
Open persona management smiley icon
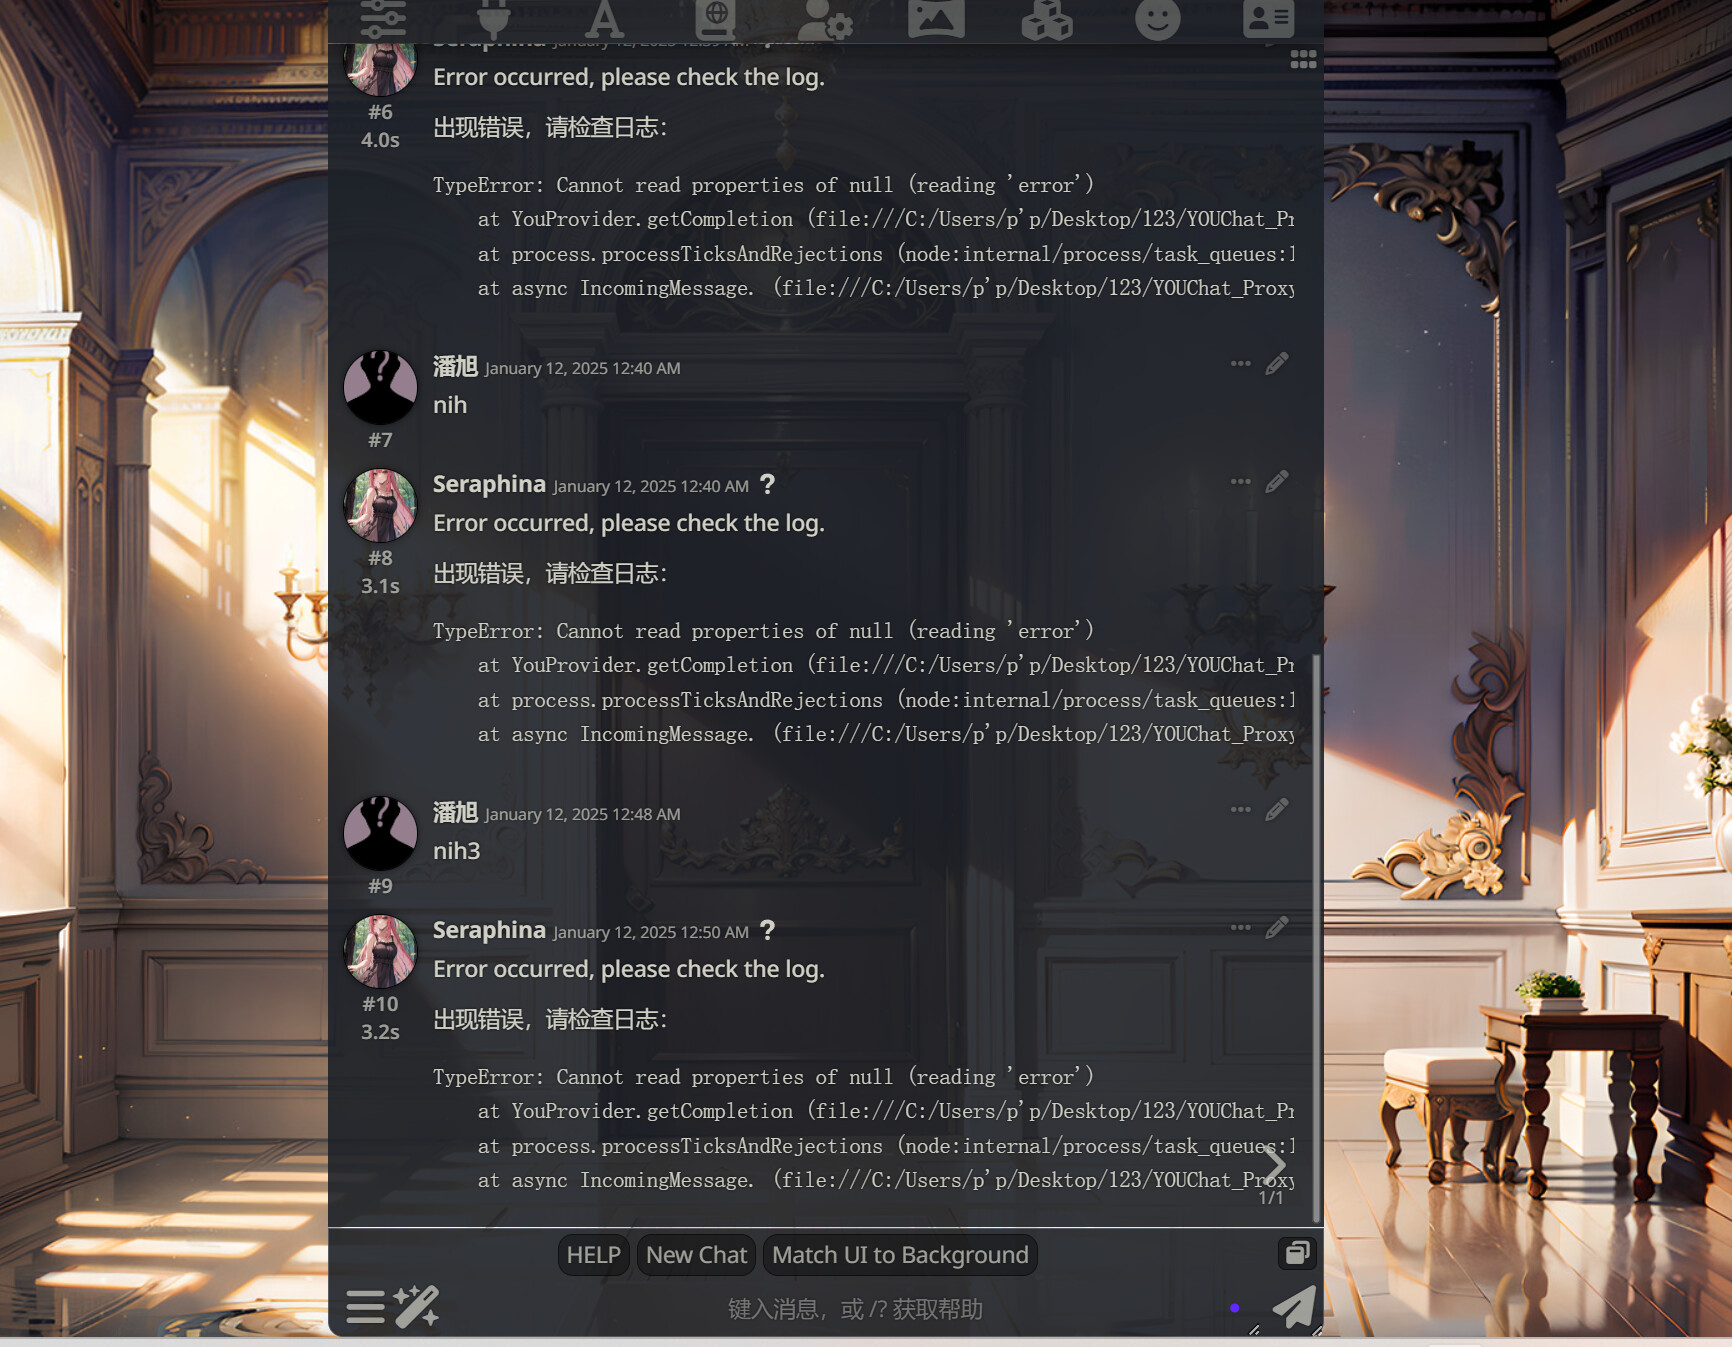(1157, 18)
